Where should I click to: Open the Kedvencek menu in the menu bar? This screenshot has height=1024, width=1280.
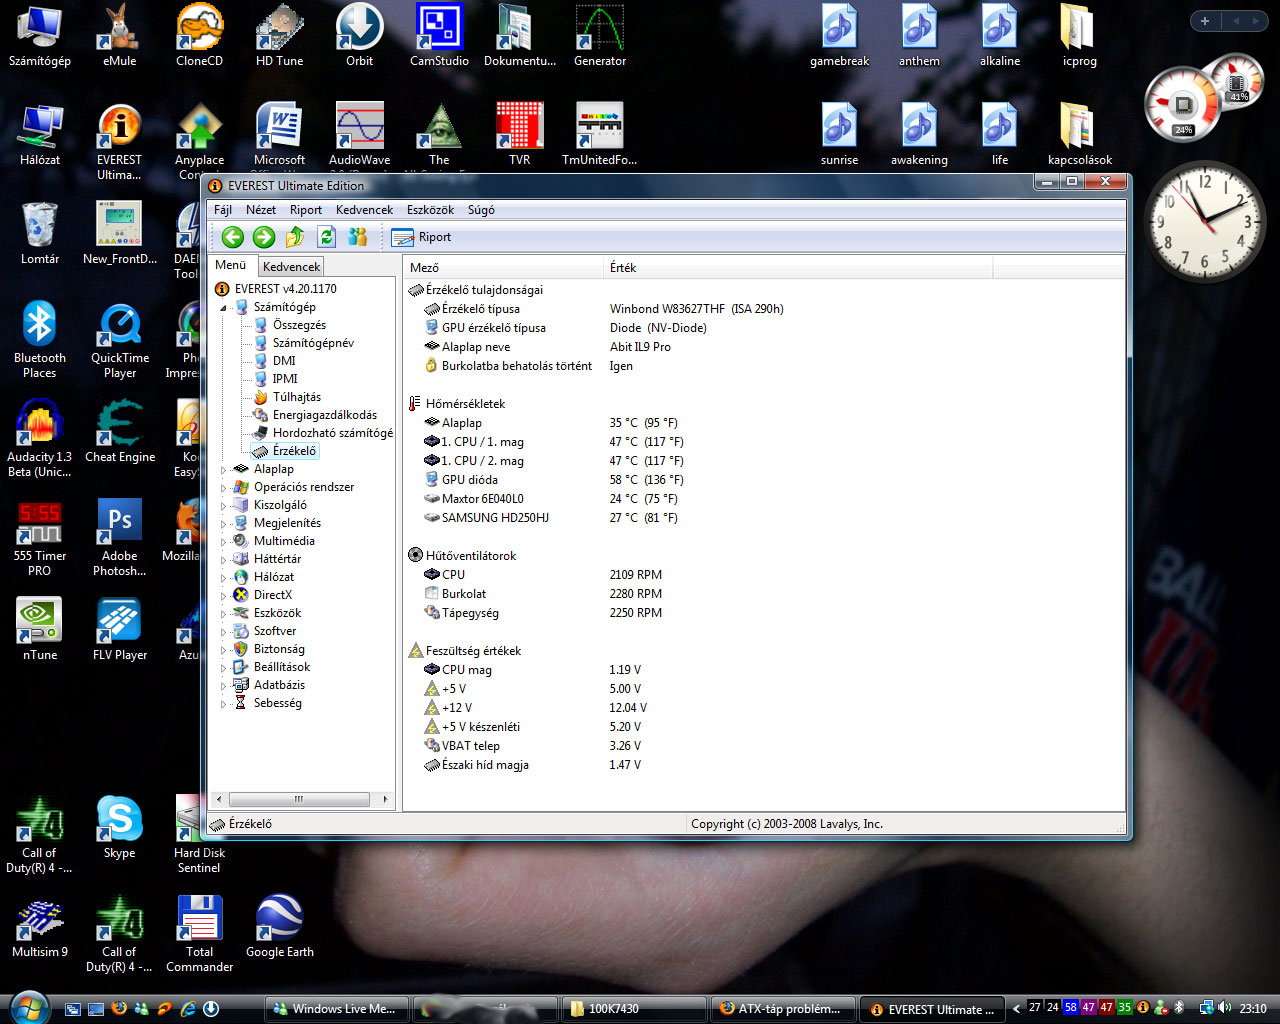tap(364, 210)
